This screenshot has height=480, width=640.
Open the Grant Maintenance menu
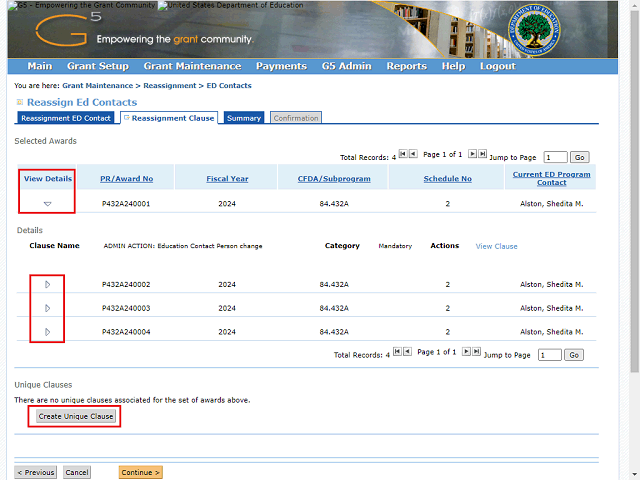coord(192,66)
